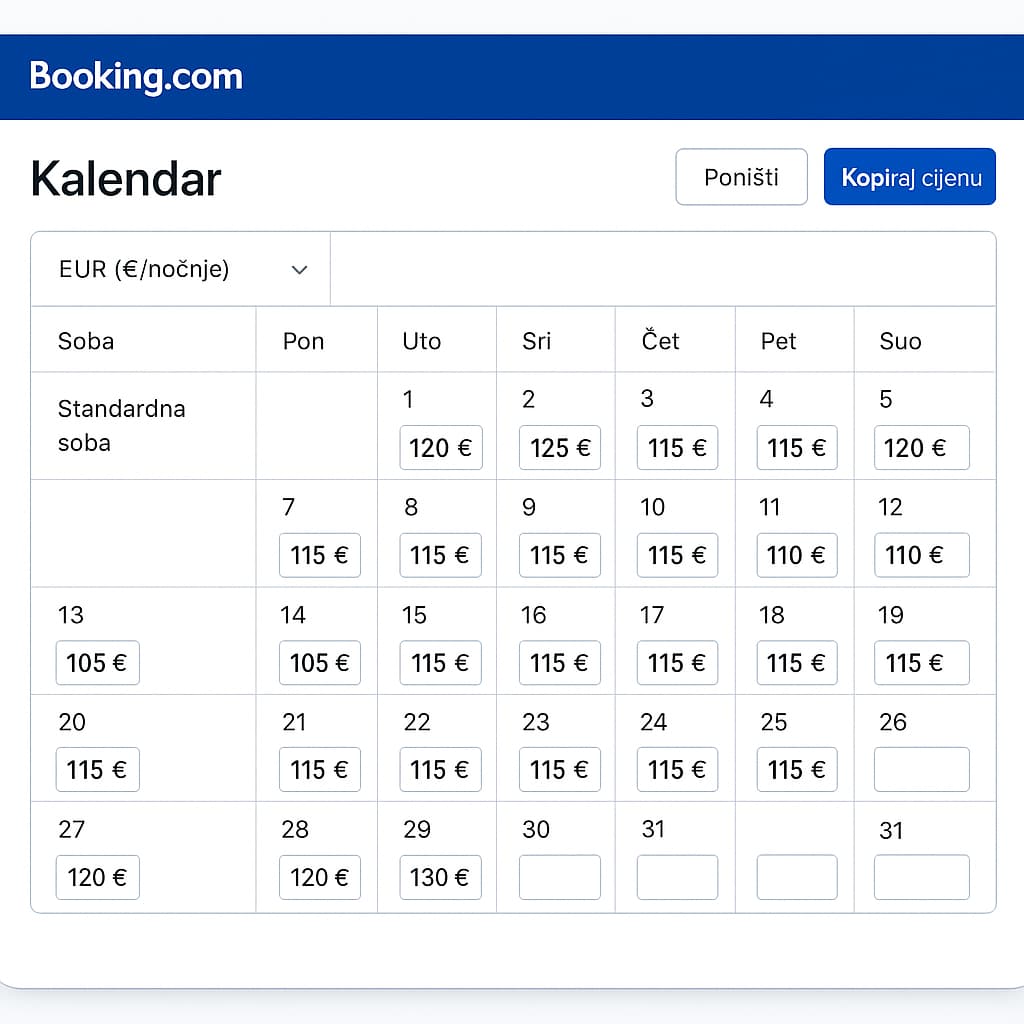Click the Booking.com logo
Screen dimensions: 1024x1024
pyautogui.click(x=136, y=77)
